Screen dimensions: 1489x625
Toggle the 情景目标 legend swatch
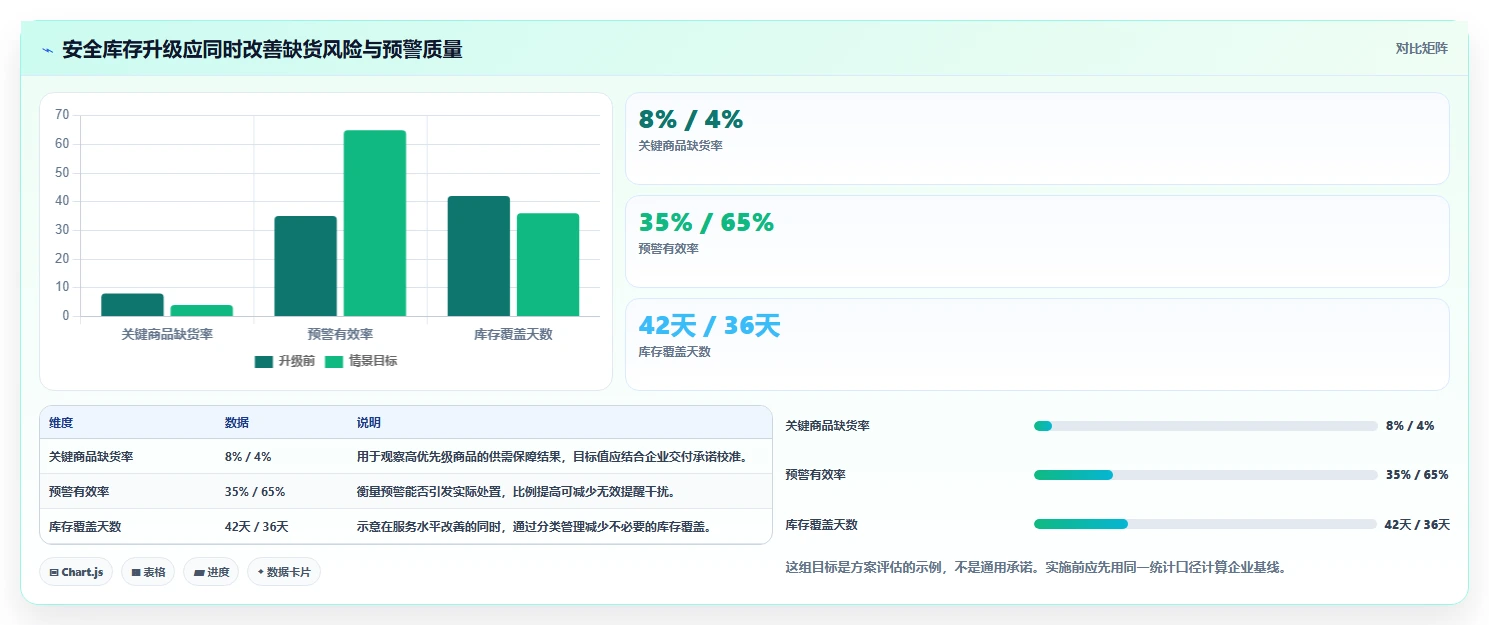pos(334,361)
